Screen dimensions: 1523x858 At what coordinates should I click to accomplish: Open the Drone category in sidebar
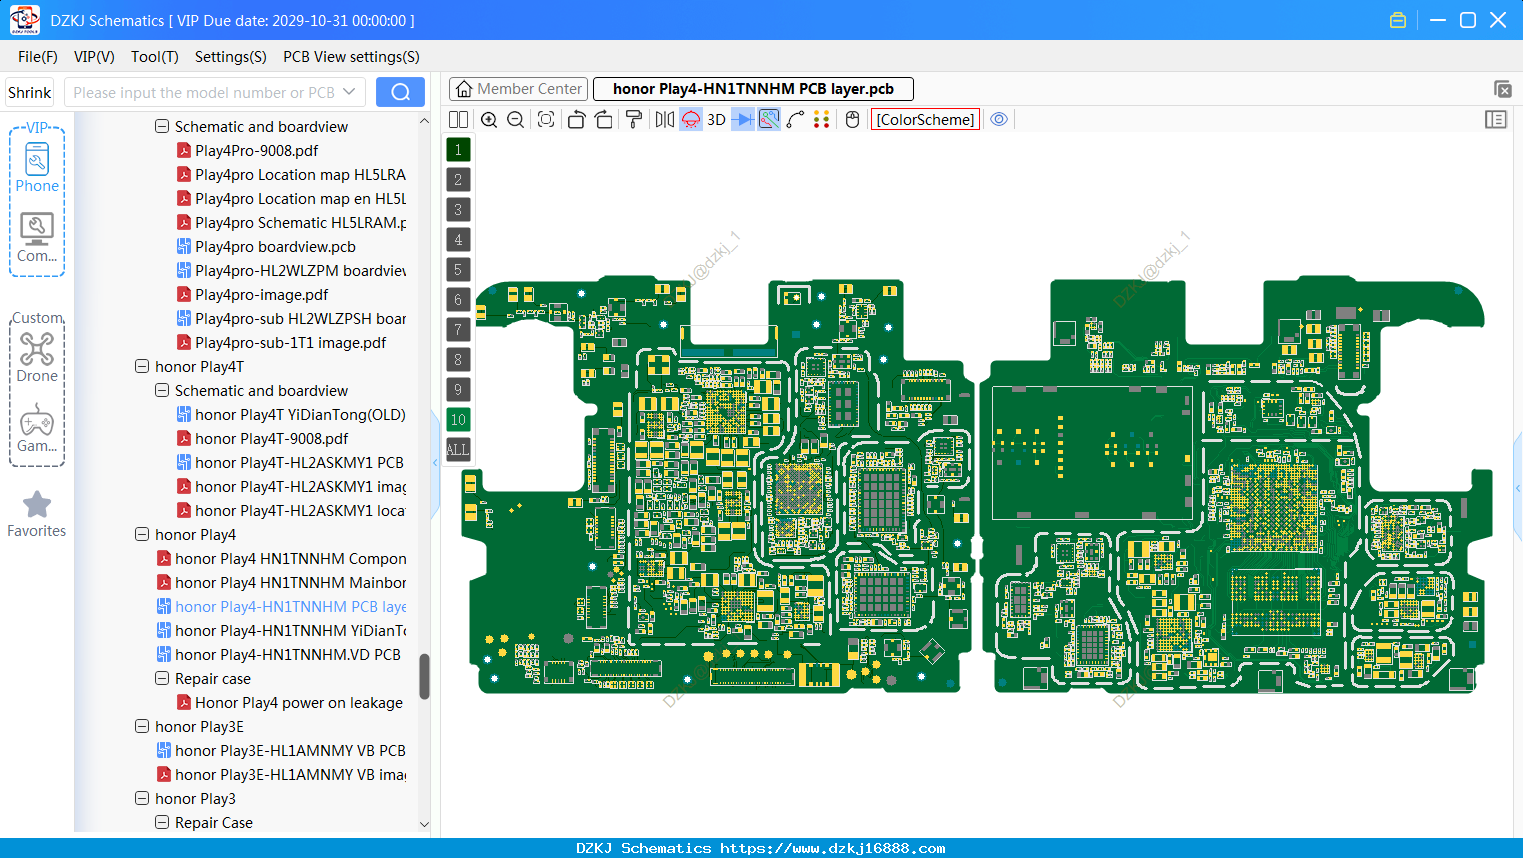37,357
